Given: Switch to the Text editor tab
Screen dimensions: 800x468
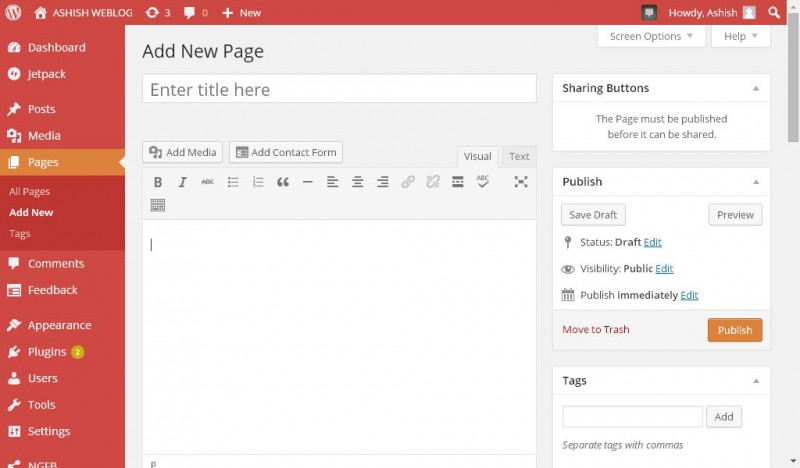Looking at the screenshot, I should click(519, 156).
